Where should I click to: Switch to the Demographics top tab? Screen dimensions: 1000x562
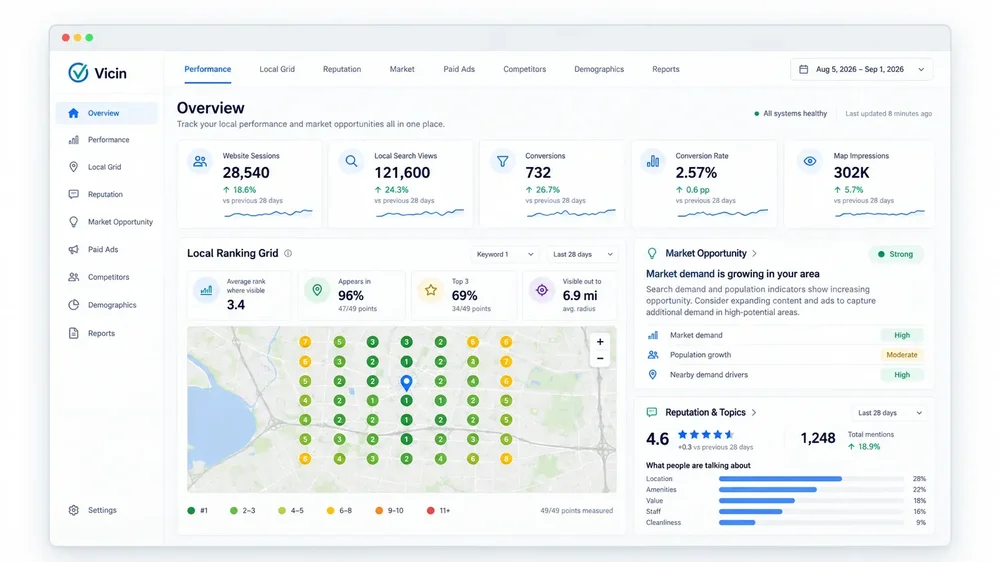(599, 69)
